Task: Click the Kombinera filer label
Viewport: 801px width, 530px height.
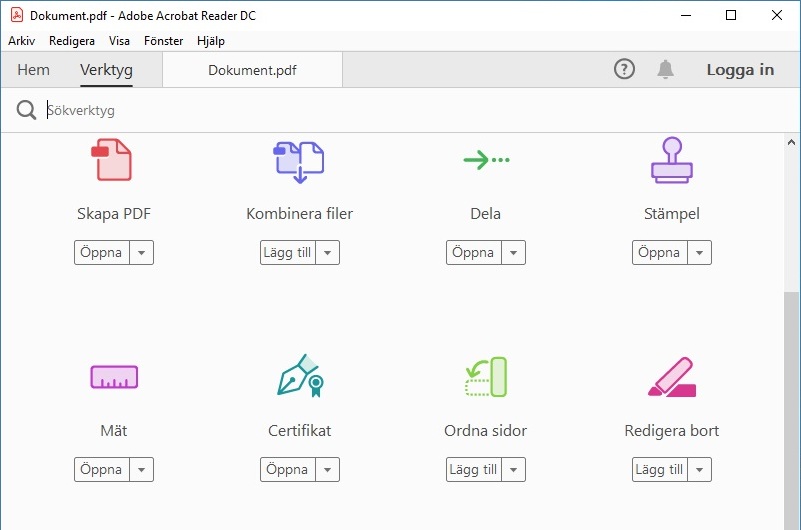Action: (x=299, y=213)
